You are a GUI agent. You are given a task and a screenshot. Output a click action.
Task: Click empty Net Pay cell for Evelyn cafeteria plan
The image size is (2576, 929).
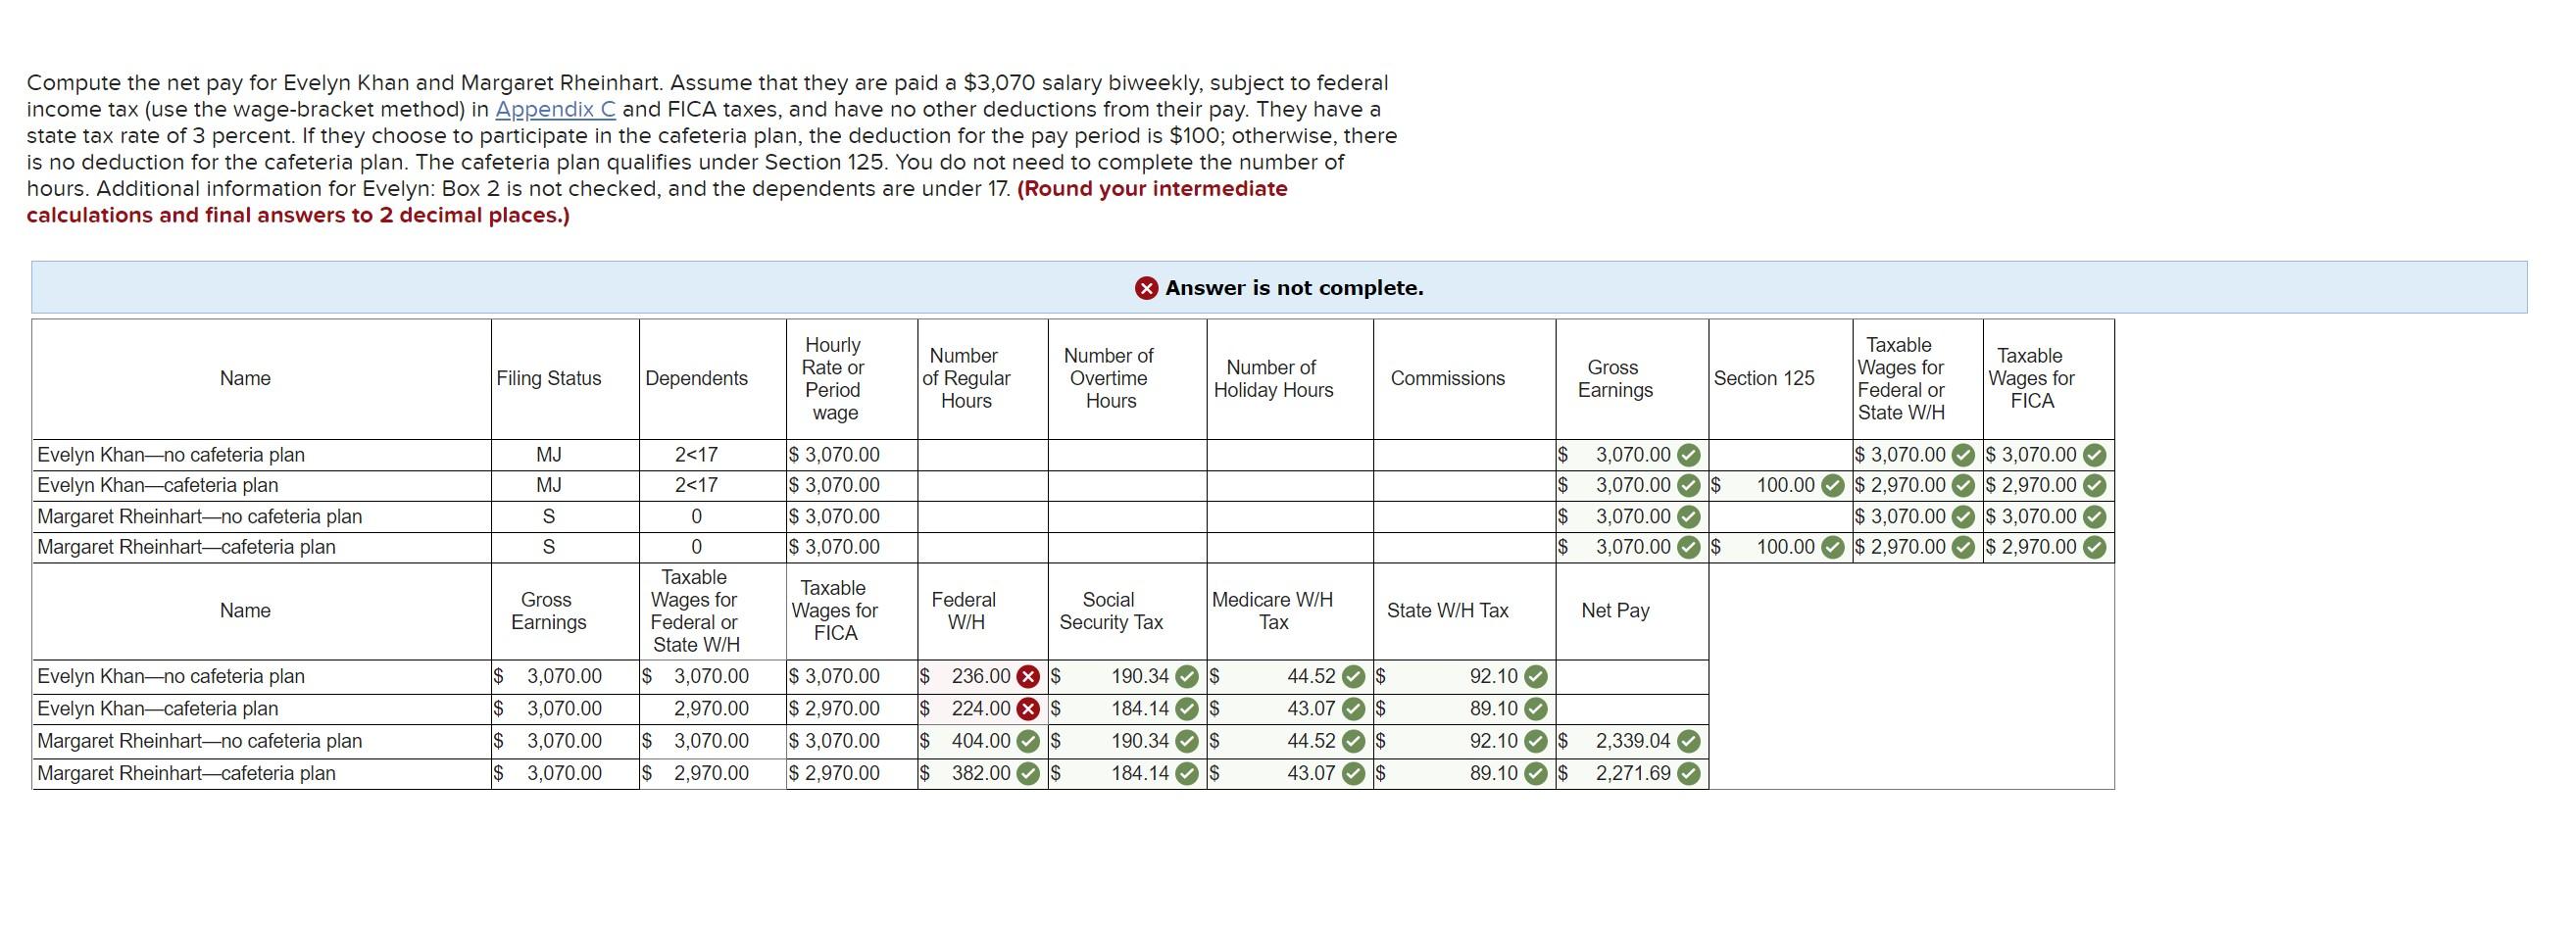point(1631,709)
